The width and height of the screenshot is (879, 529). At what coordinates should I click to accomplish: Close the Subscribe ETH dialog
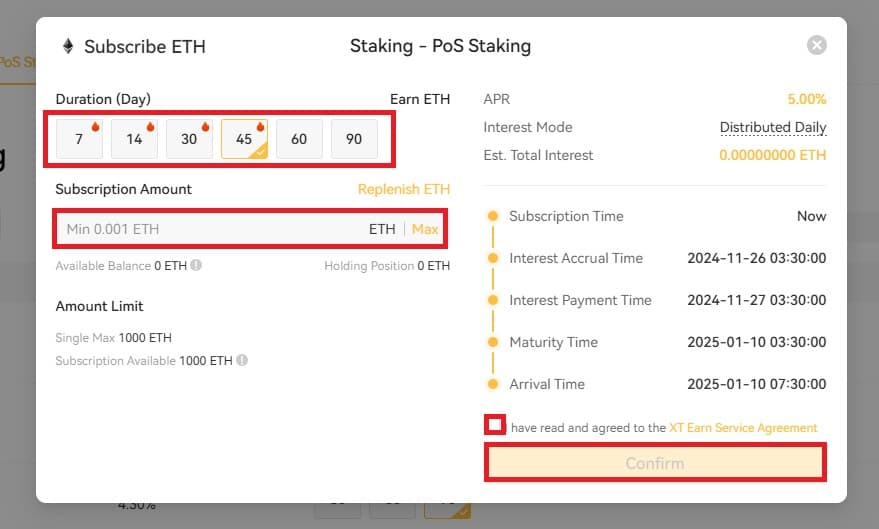click(816, 45)
